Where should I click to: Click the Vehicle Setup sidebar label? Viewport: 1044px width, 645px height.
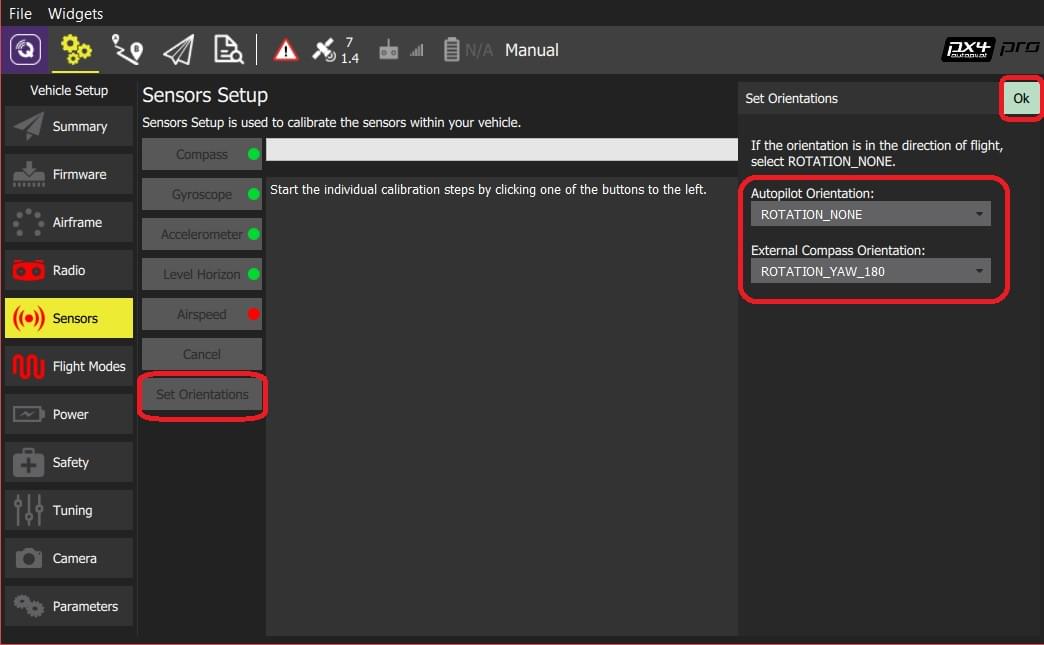[69, 91]
